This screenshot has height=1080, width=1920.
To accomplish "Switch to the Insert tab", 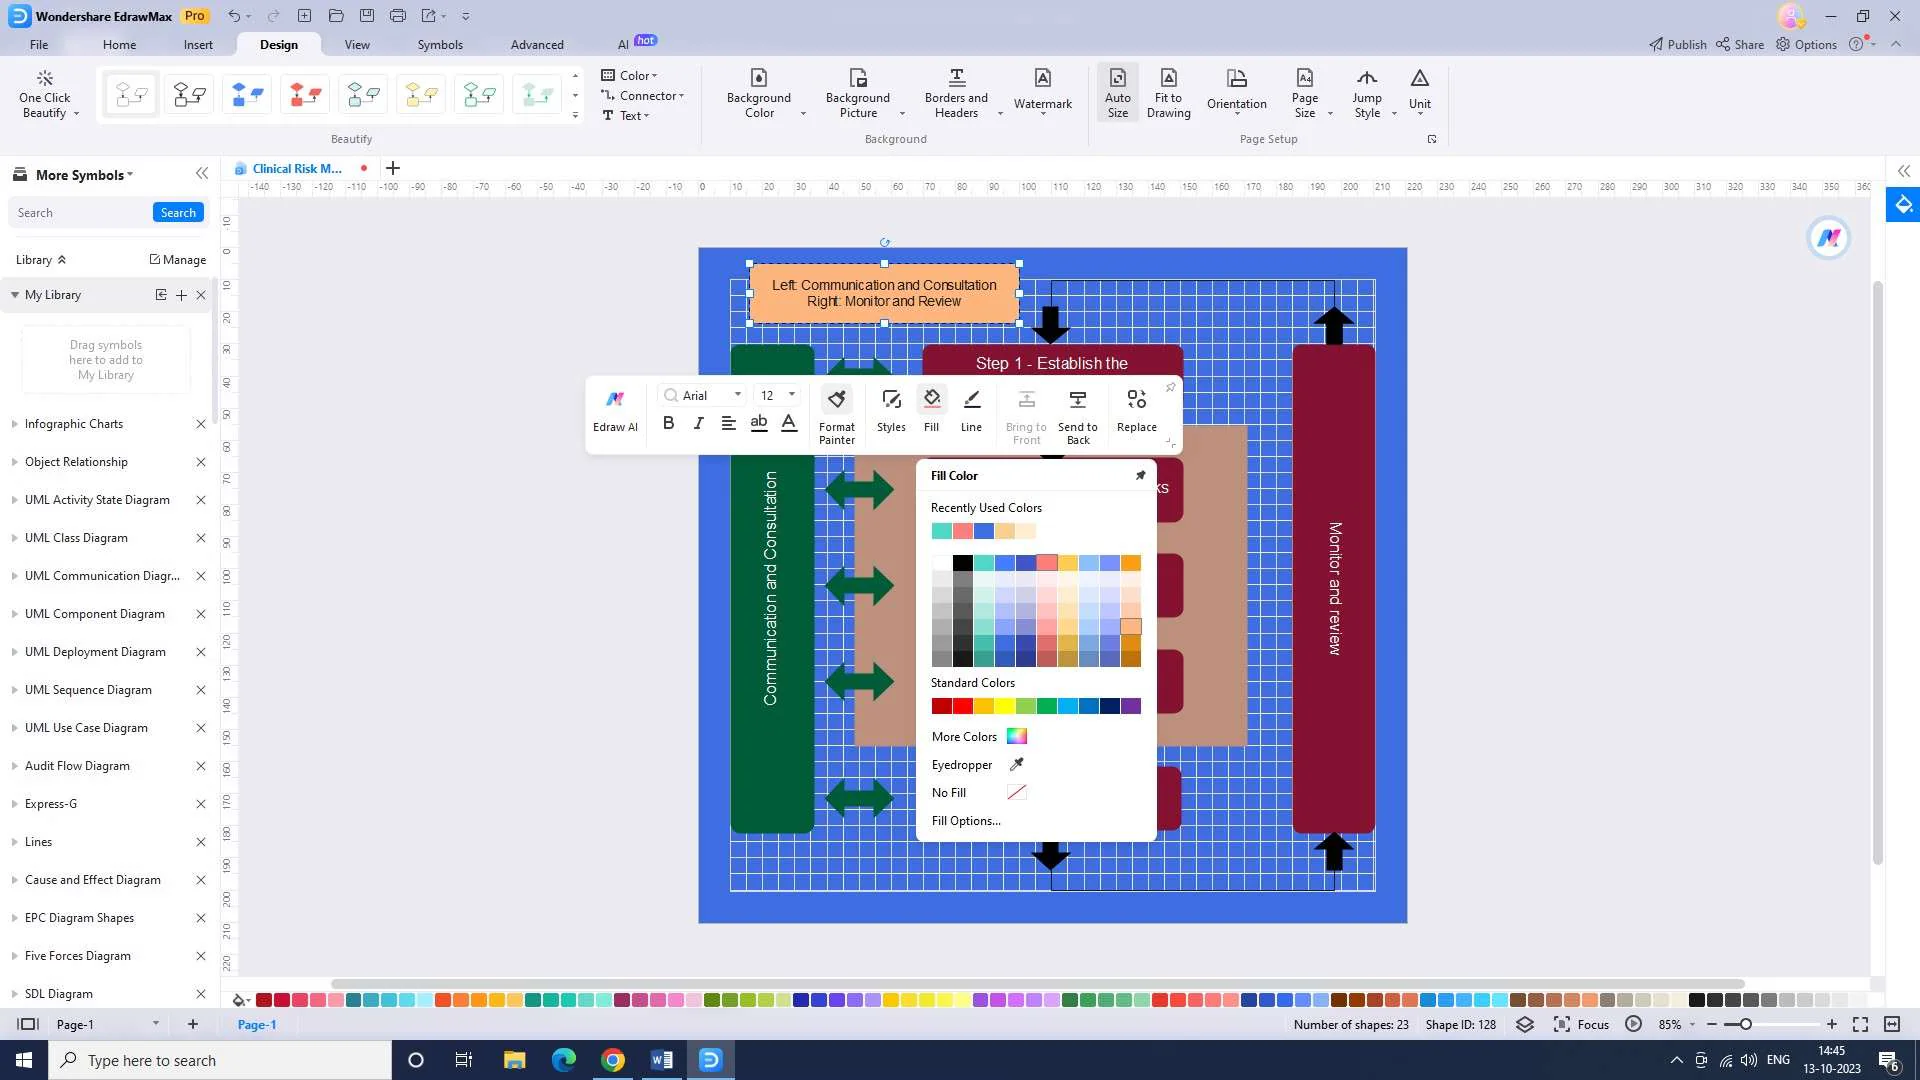I will [198, 45].
